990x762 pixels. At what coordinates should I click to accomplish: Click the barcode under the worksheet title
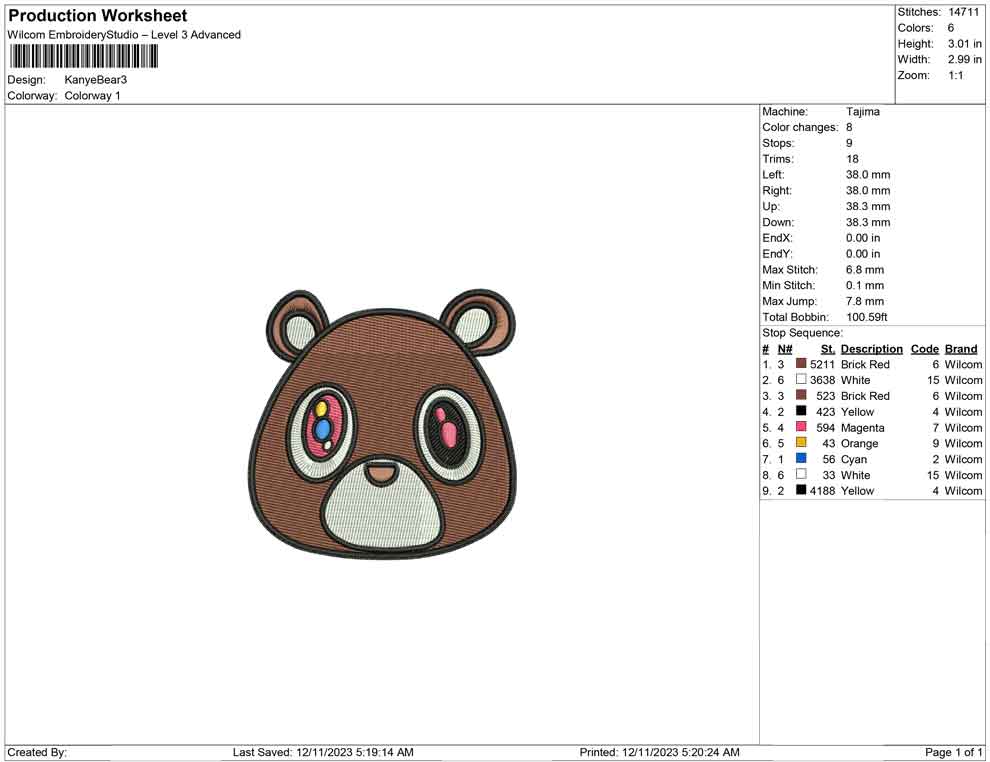click(x=83, y=57)
